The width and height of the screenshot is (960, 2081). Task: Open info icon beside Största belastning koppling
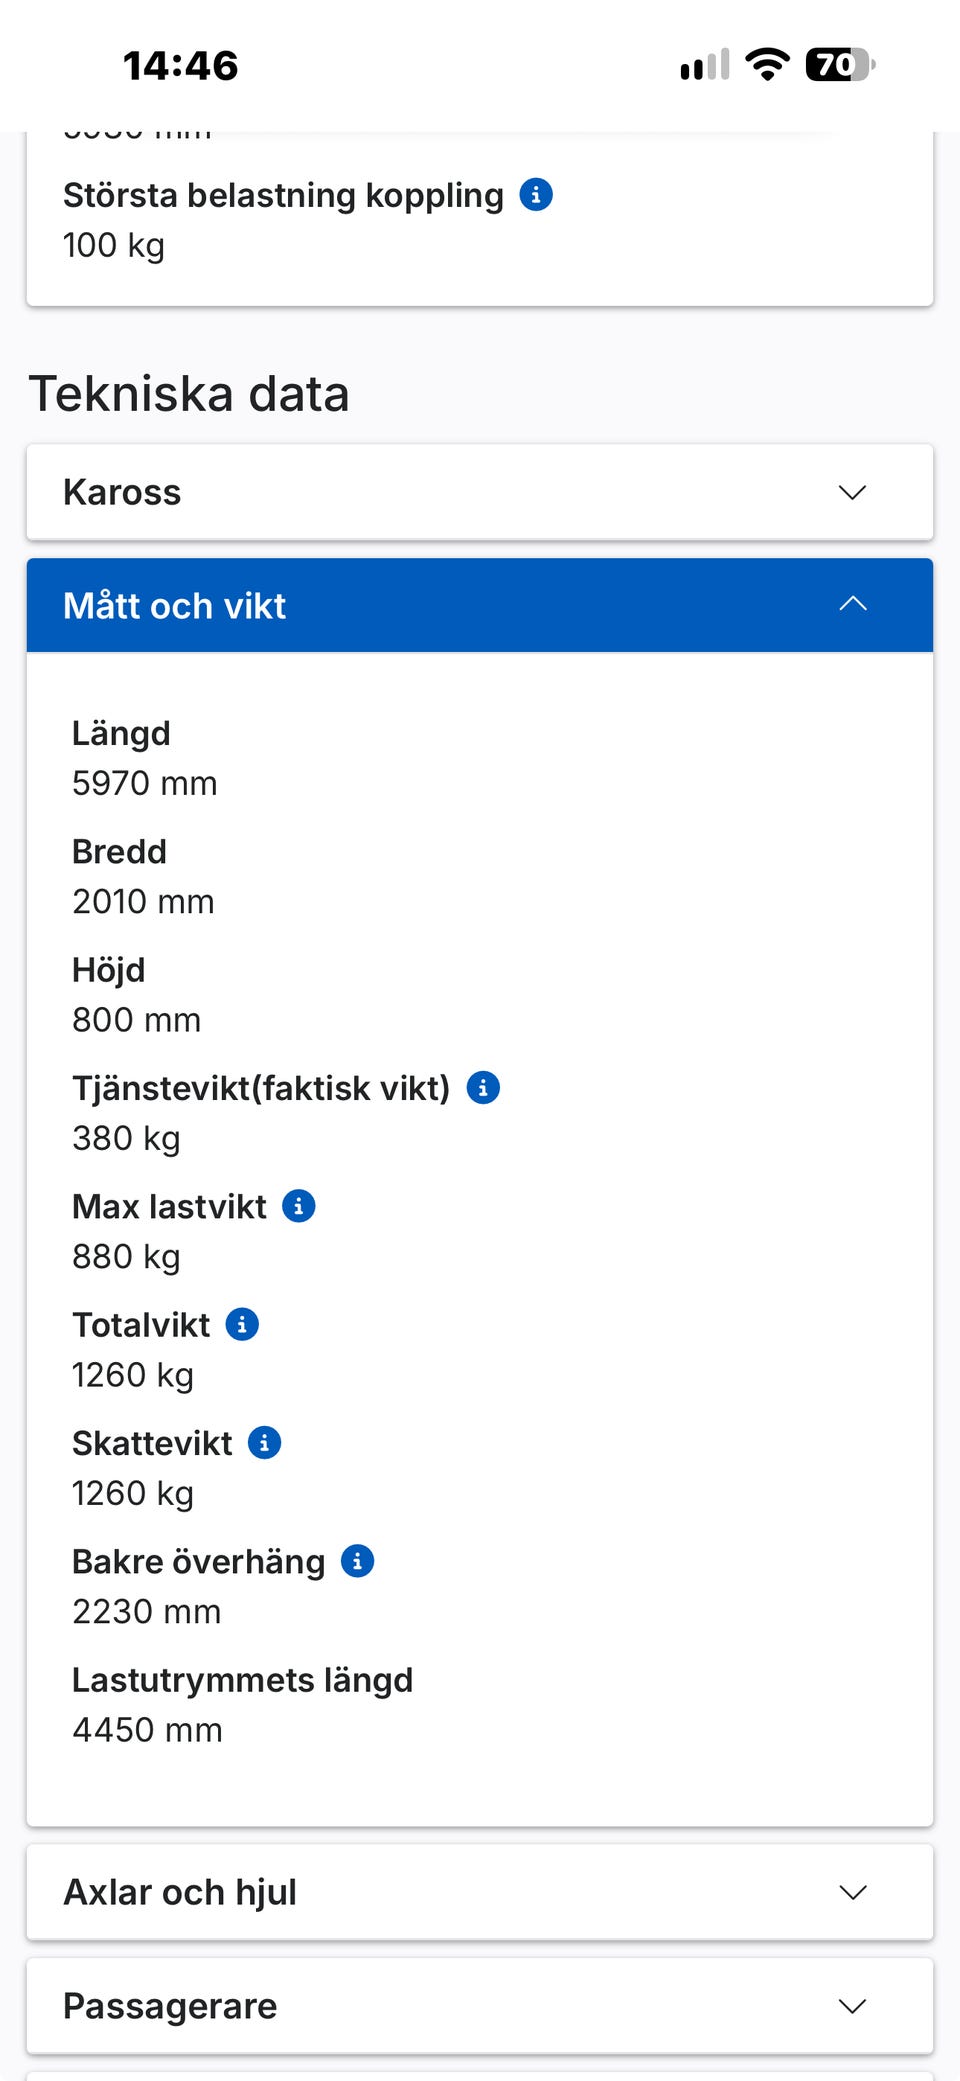pyautogui.click(x=536, y=194)
